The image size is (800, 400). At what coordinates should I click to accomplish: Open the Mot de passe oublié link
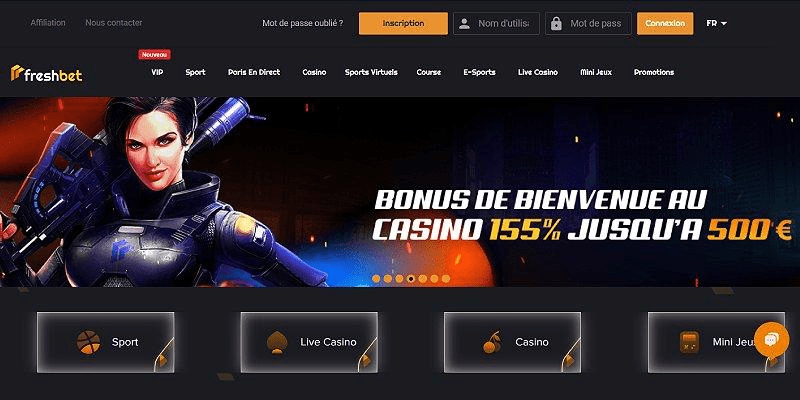click(303, 23)
